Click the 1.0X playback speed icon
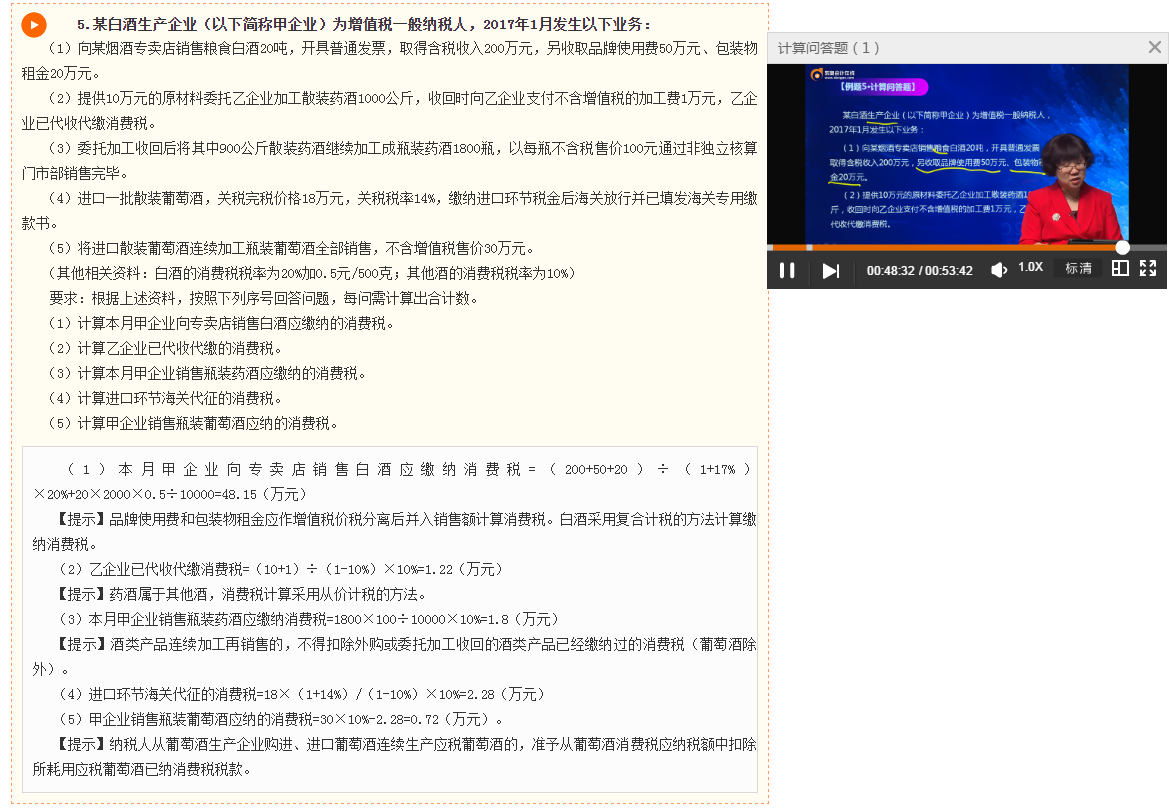1169x810 pixels. (x=1031, y=268)
